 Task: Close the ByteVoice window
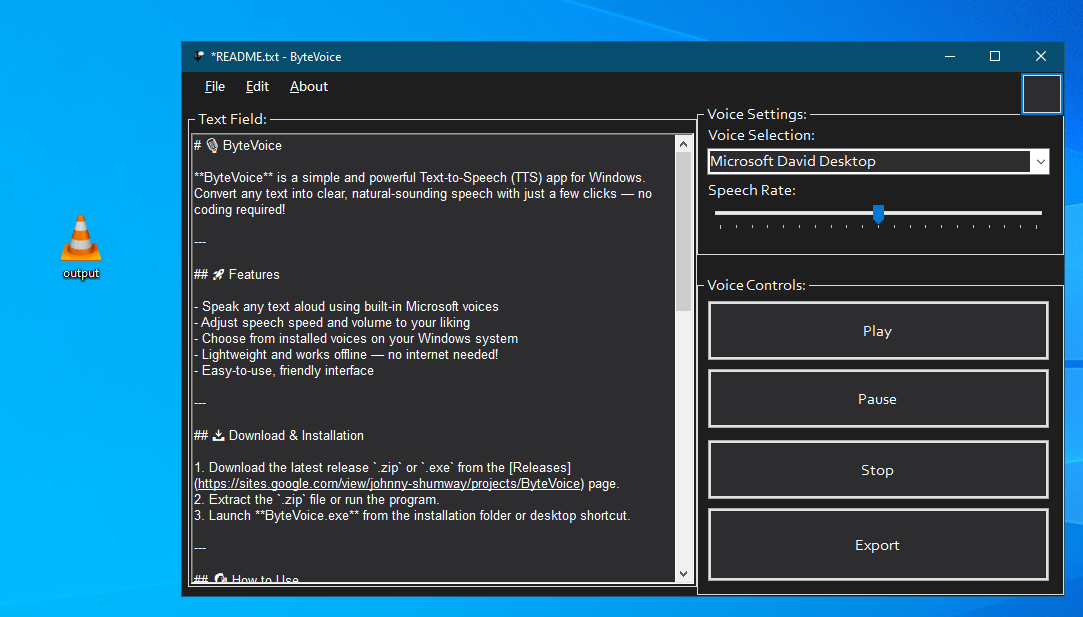coord(1040,57)
